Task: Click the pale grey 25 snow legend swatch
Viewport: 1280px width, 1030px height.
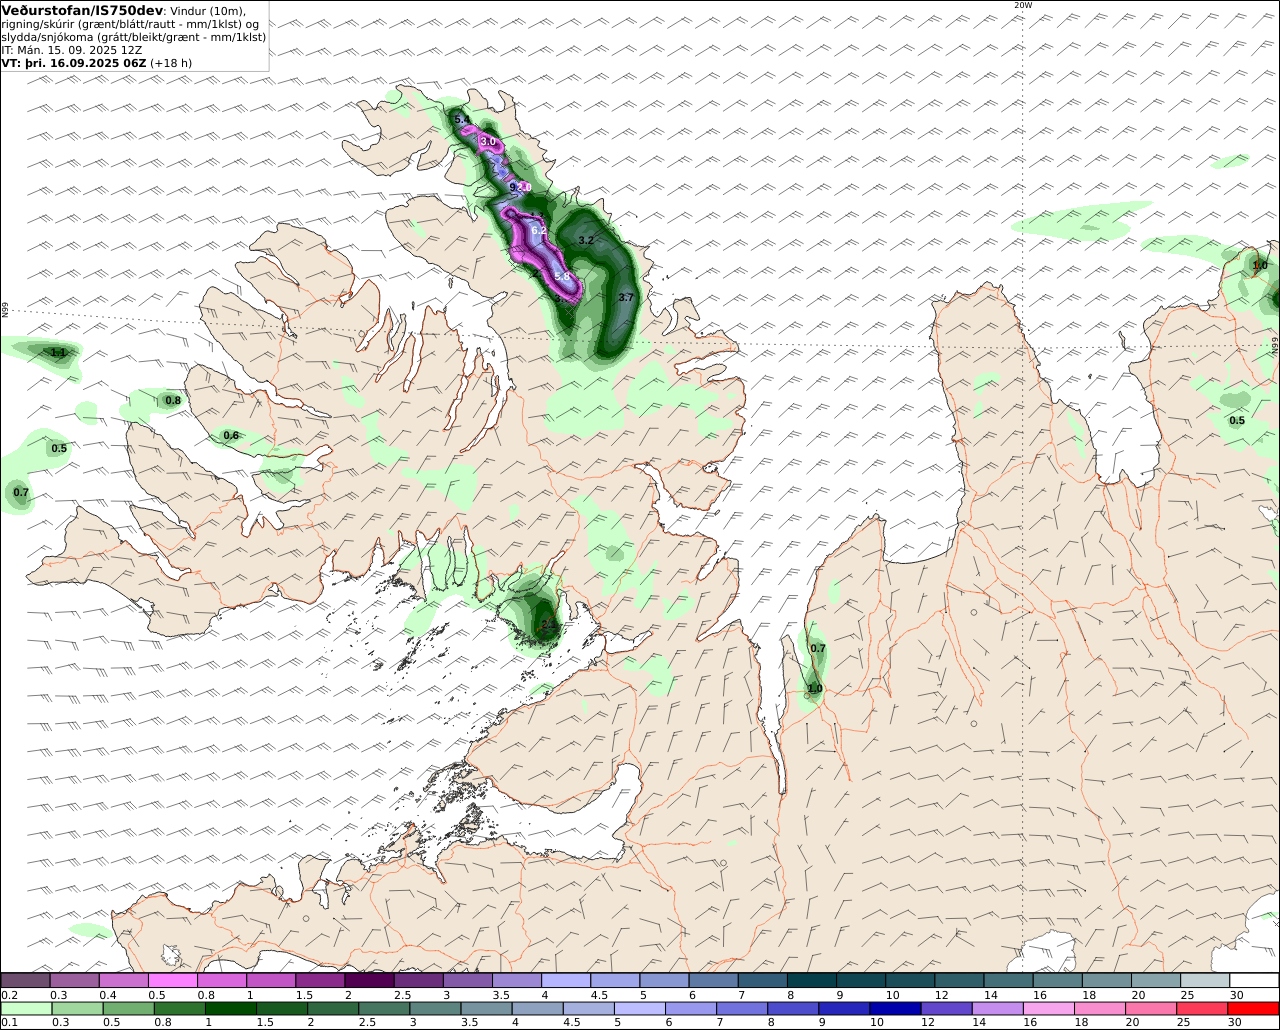Action: point(1205,980)
